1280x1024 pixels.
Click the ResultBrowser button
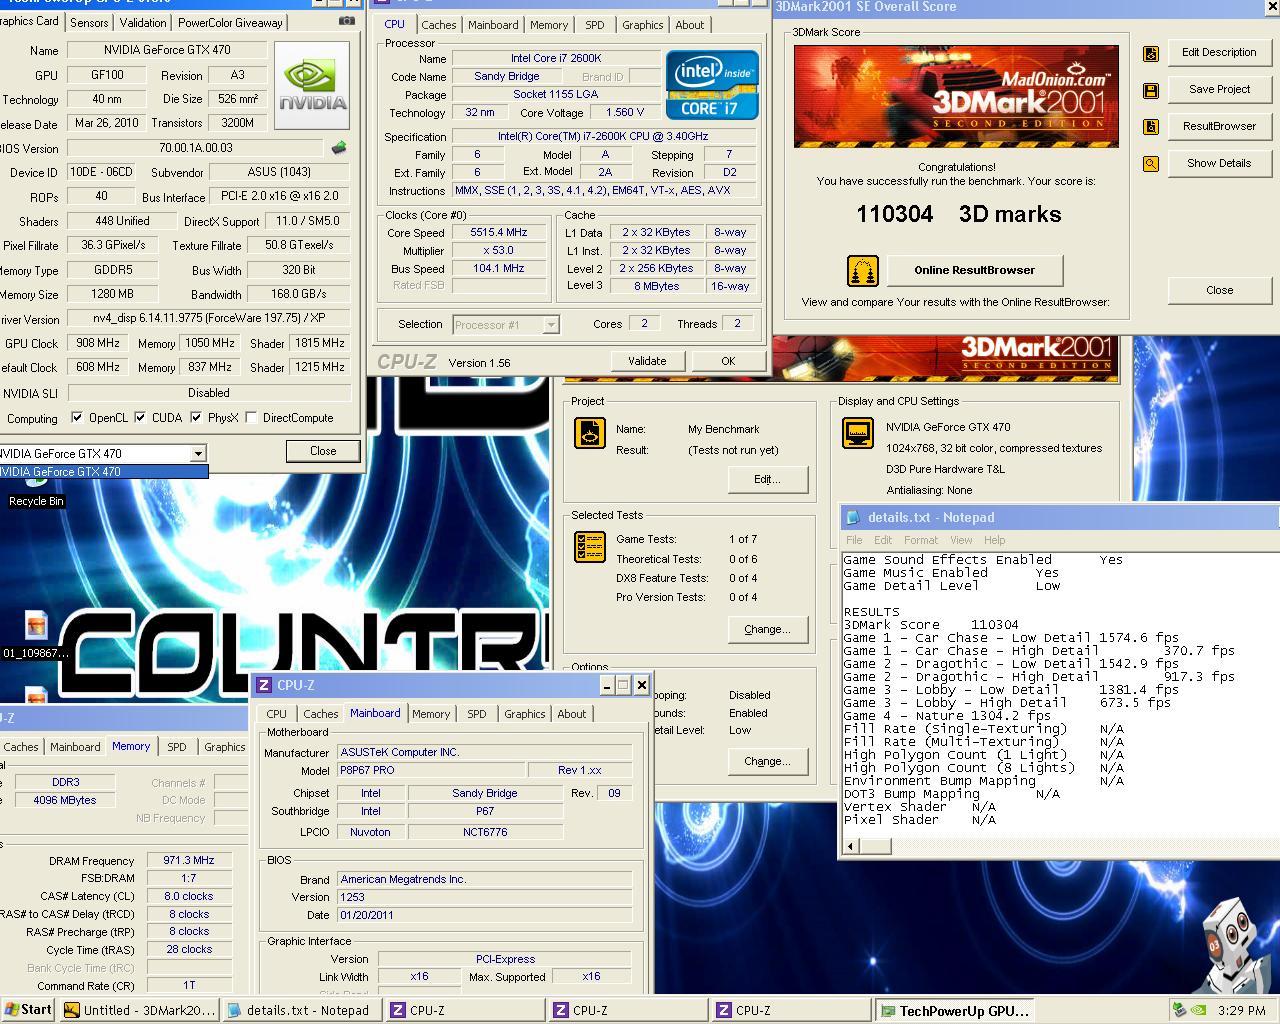click(1219, 126)
